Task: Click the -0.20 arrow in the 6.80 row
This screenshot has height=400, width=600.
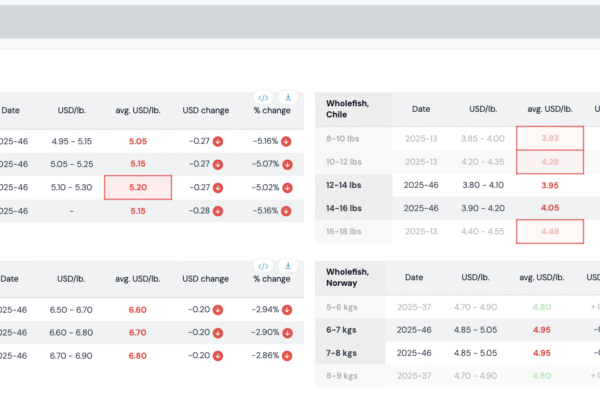Action: coord(218,356)
